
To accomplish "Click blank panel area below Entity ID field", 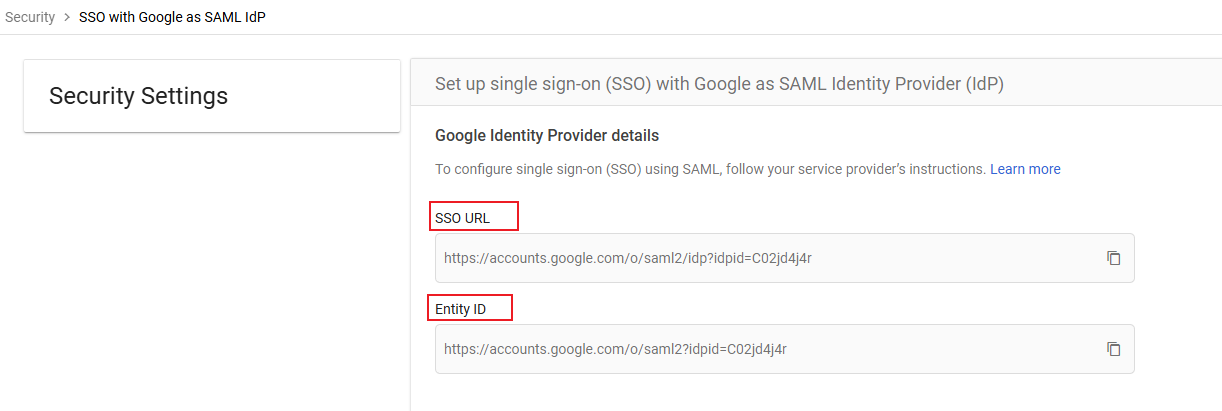I will 780,393.
